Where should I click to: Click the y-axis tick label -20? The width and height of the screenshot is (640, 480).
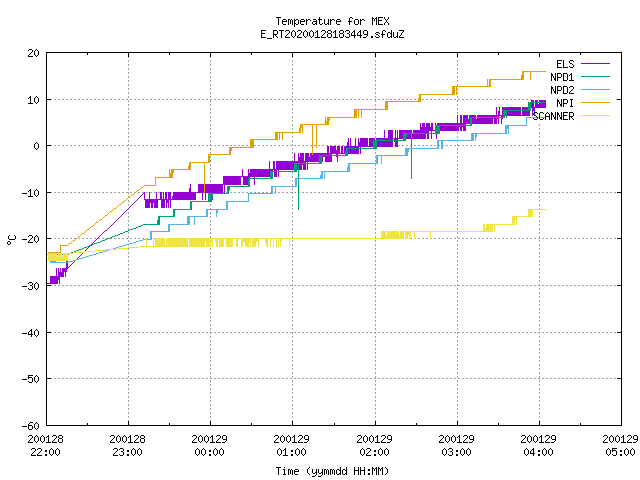(31, 239)
